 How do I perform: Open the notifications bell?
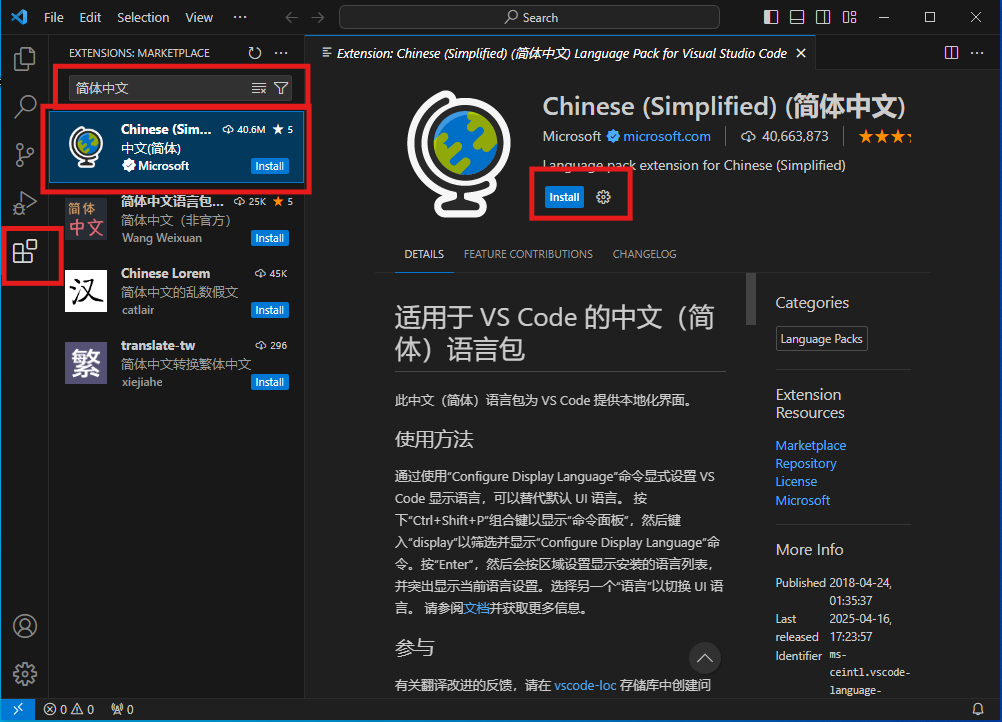point(978,709)
